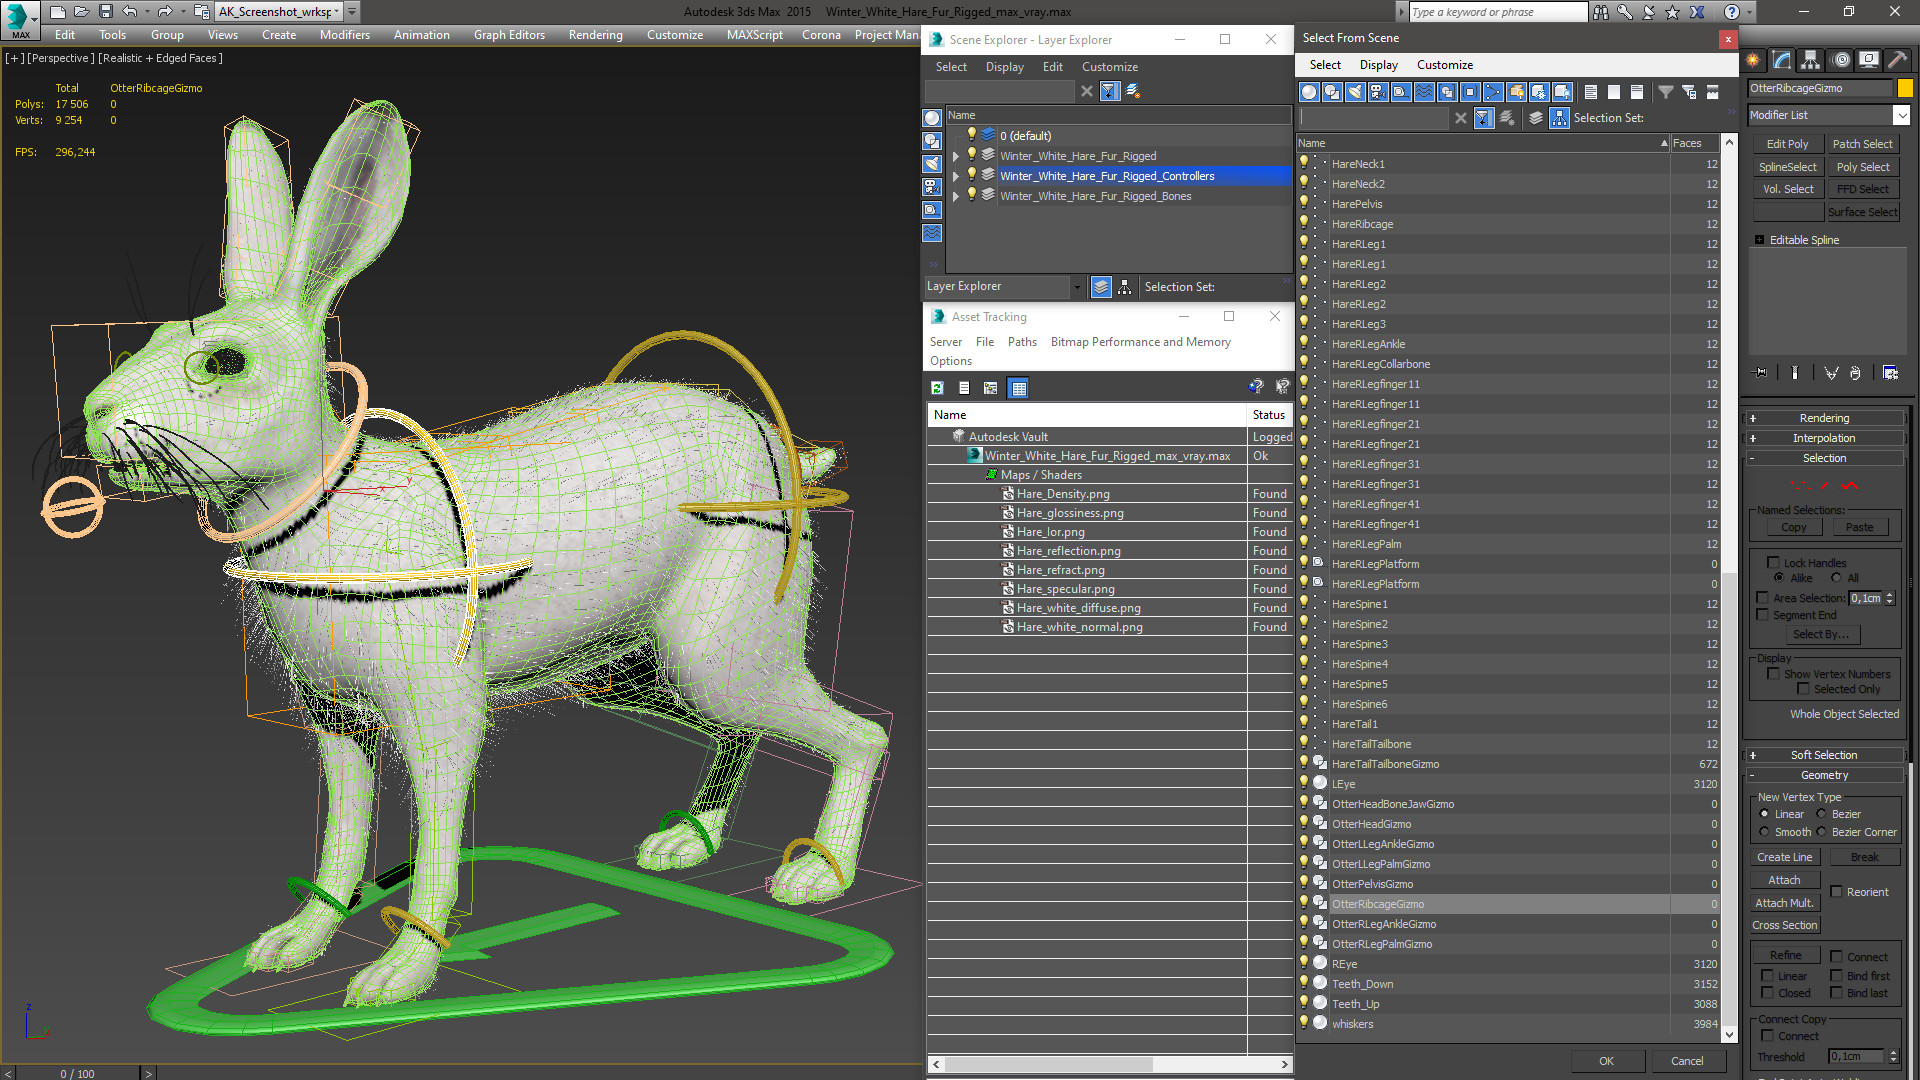Image resolution: width=1920 pixels, height=1080 pixels.
Task: Click the Pin Stack icon below modifier stack
Action: (1761, 373)
